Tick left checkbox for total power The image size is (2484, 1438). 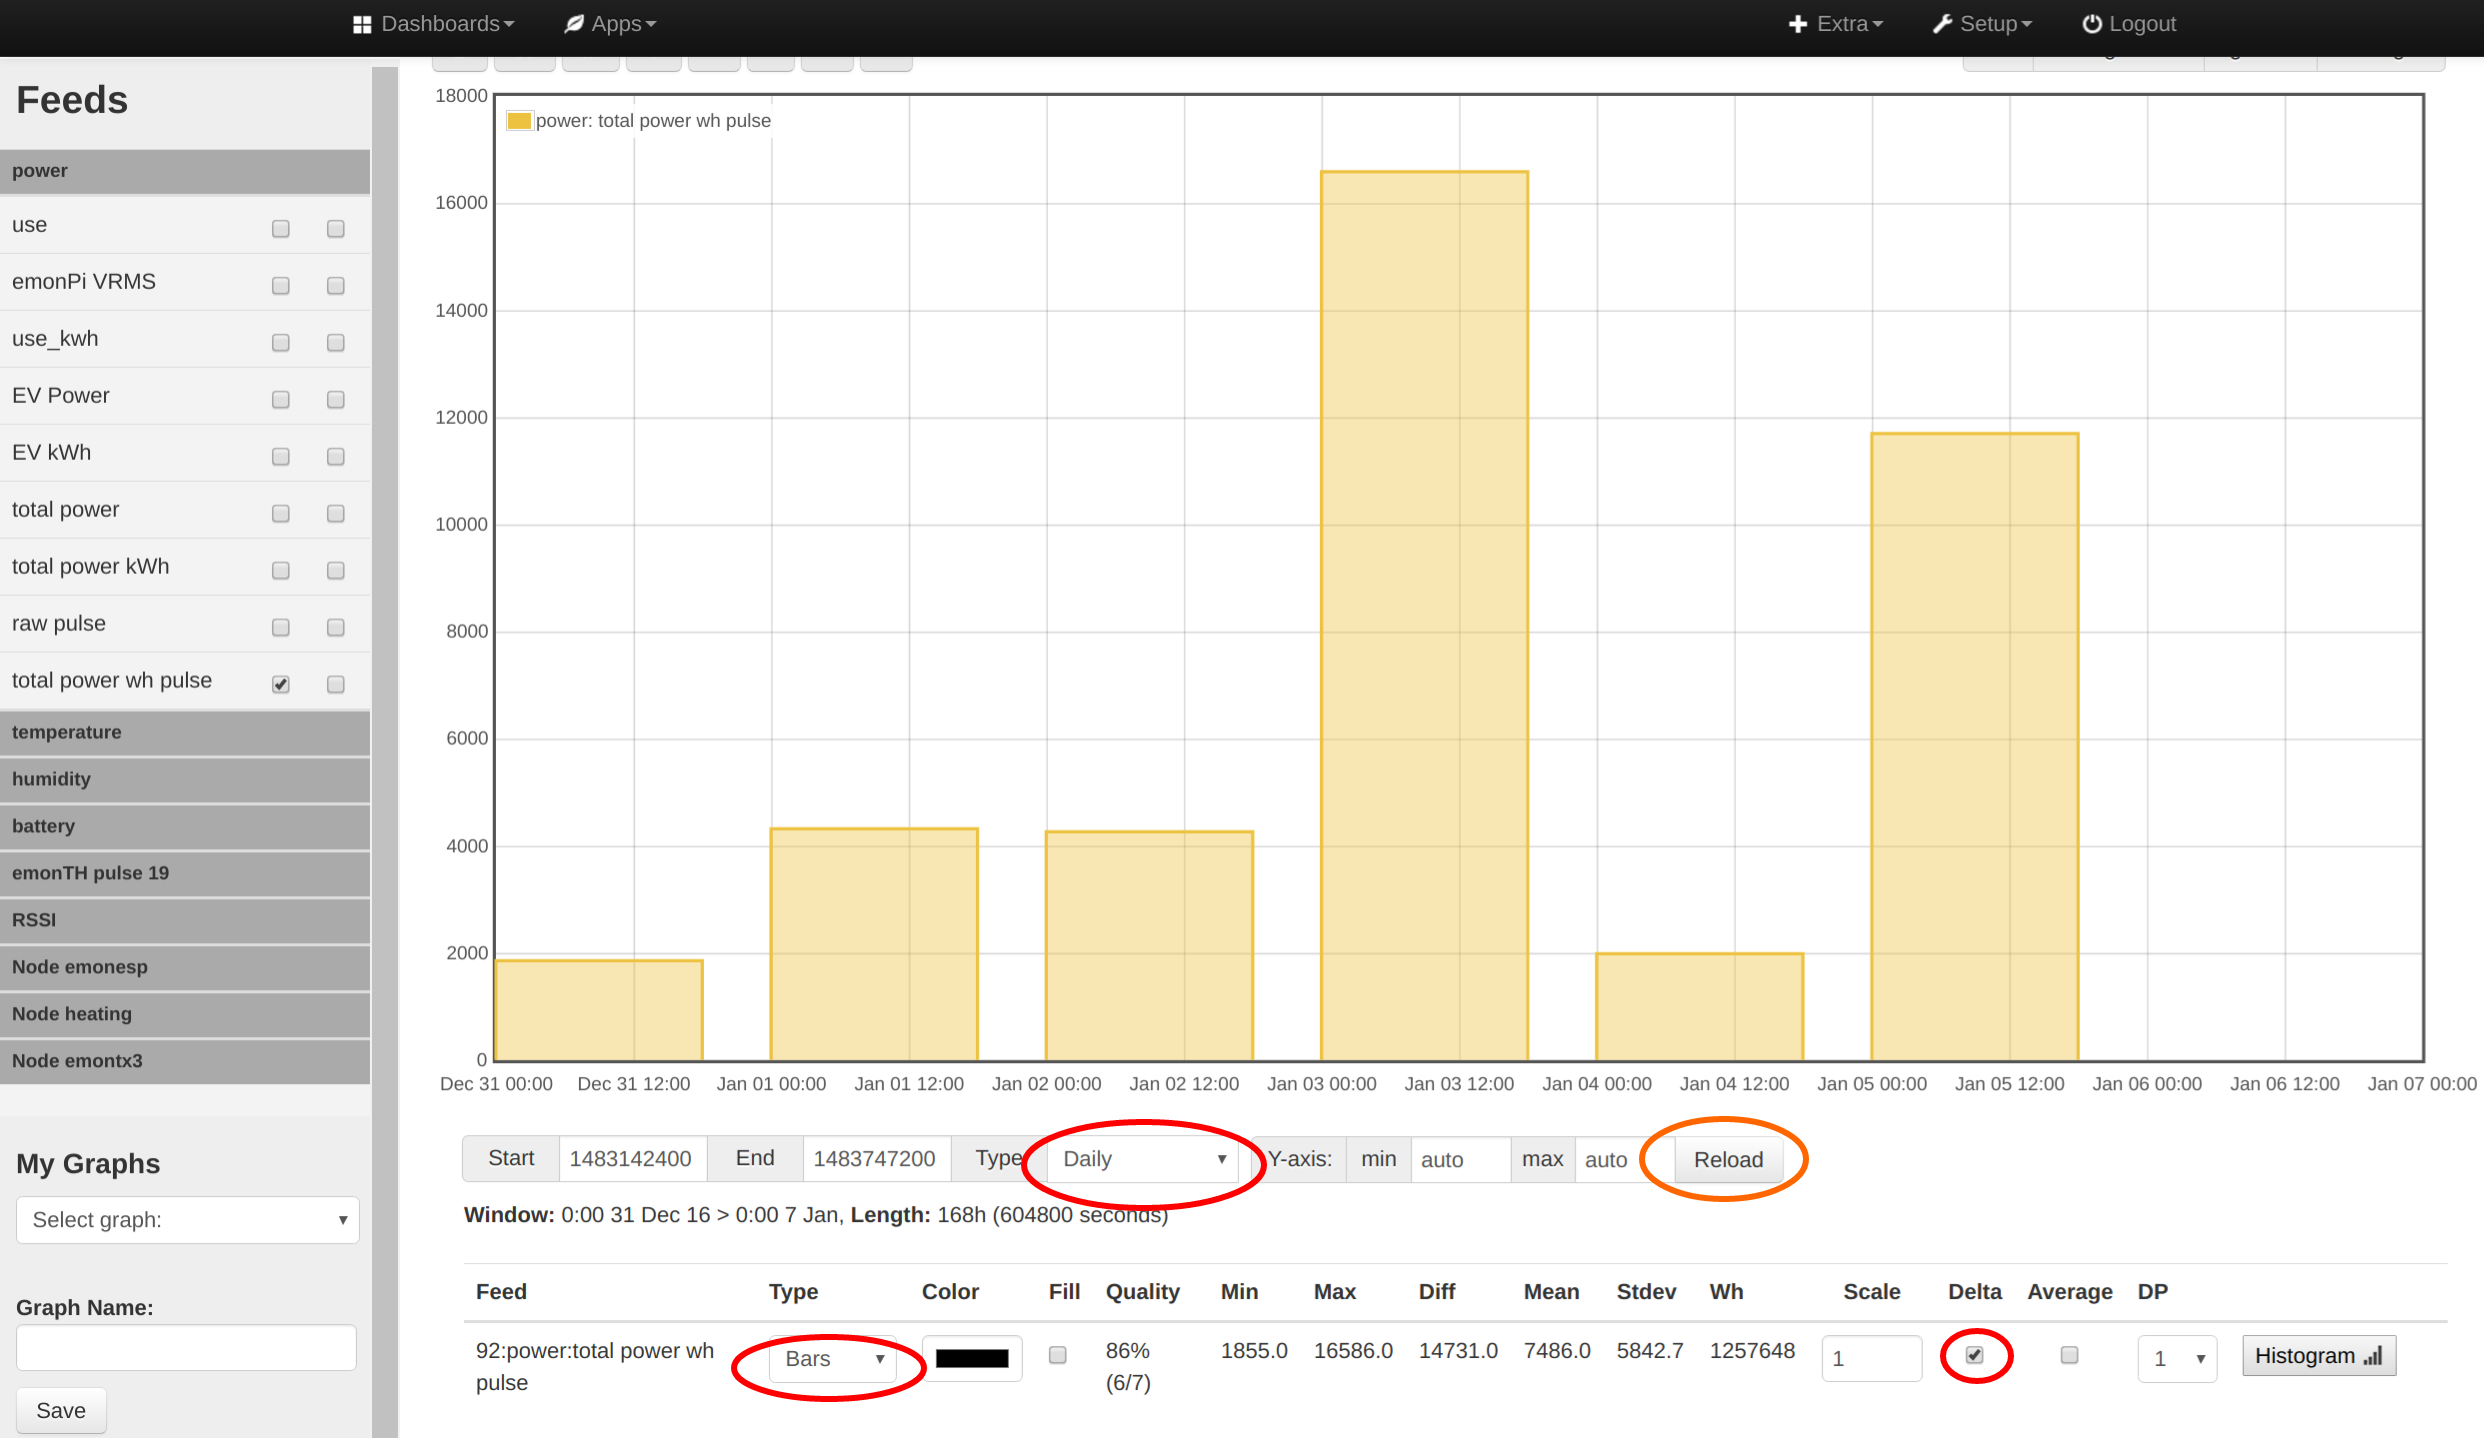[281, 514]
